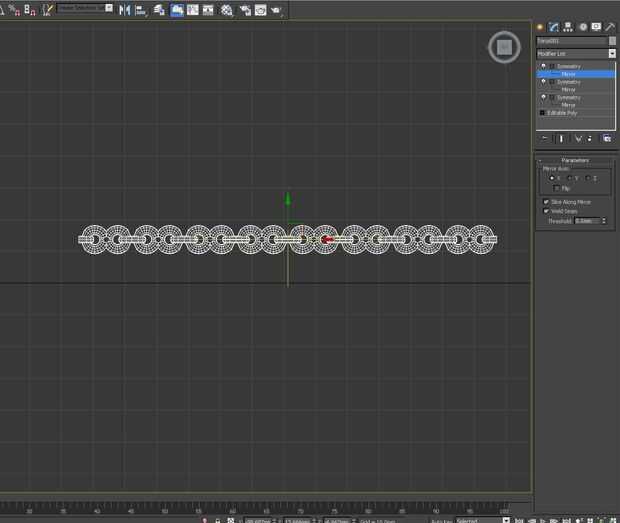Switch to the Hierarchy panel tab
The width and height of the screenshot is (620, 523).
[x=568, y=27]
